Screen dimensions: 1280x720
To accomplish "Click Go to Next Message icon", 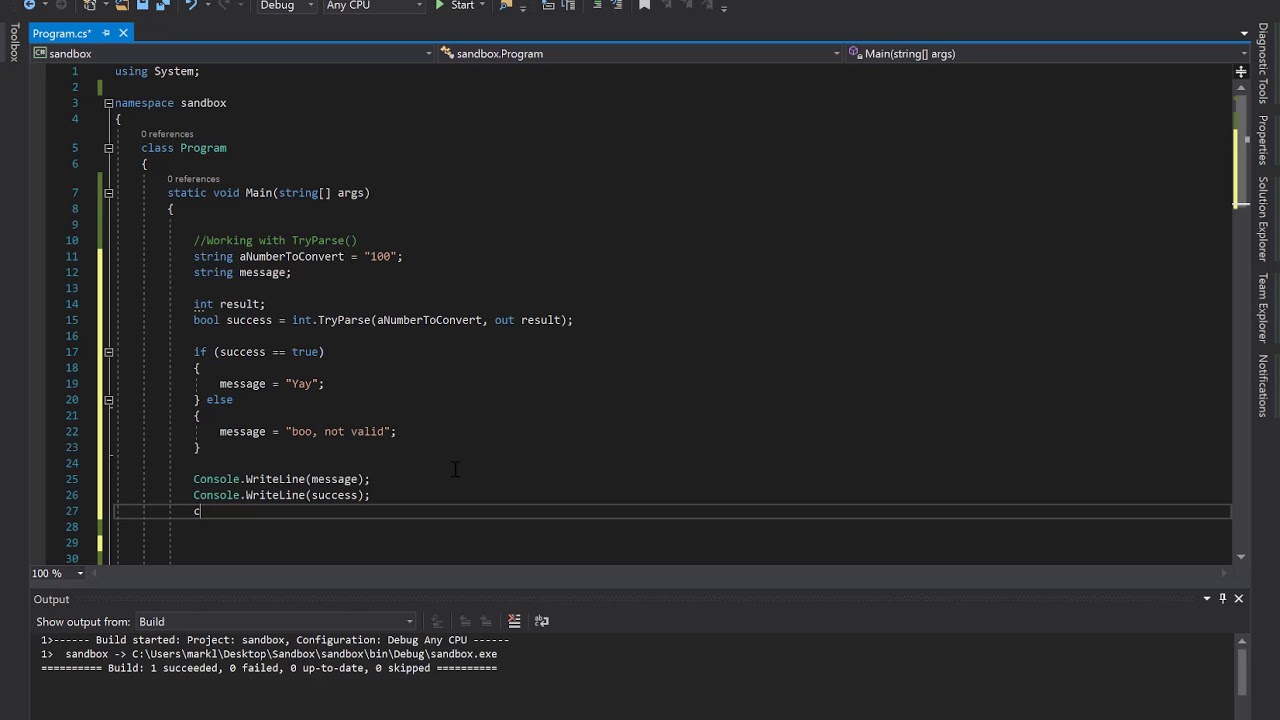I will pyautogui.click(x=486, y=621).
